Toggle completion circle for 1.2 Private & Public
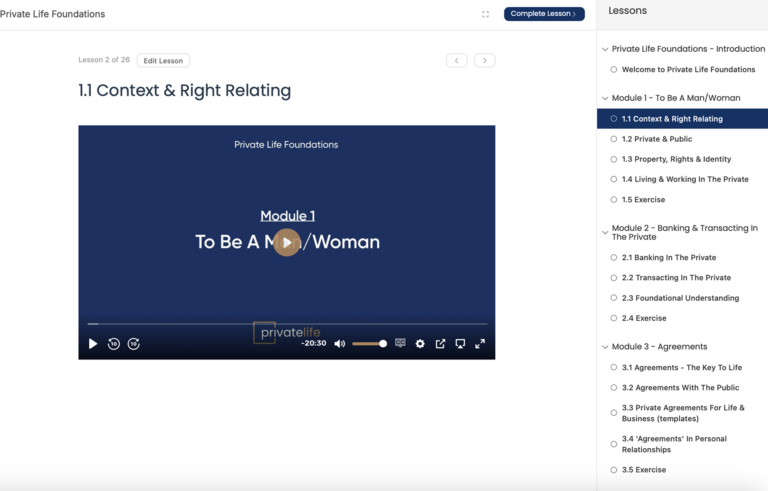This screenshot has width=768, height=491. 614,139
